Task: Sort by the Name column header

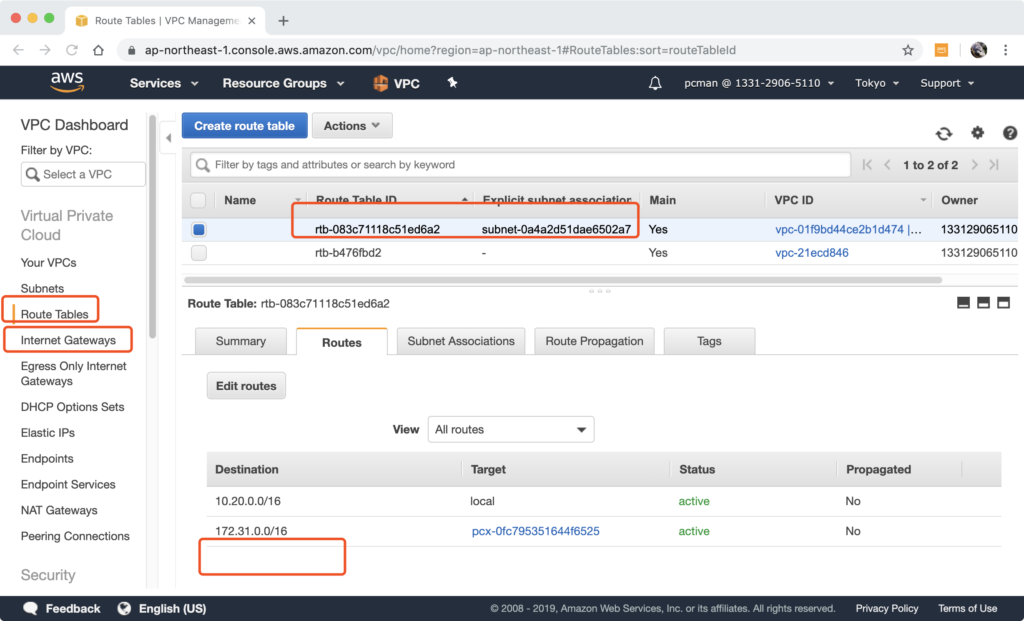Action: point(240,200)
